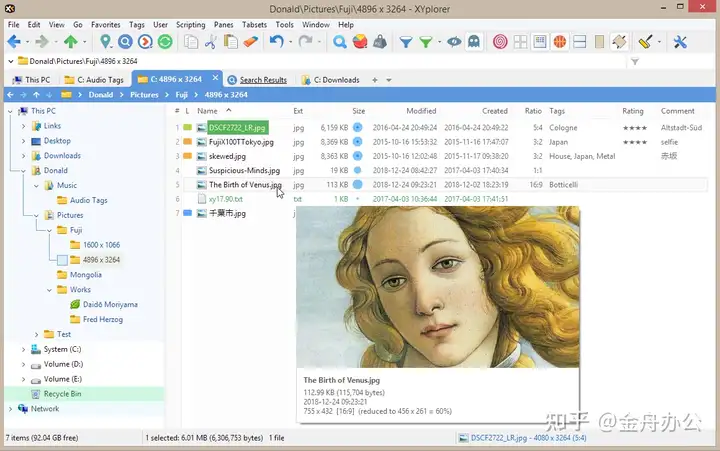Expand the Test folder tree node
The image size is (720, 451).
36,334
